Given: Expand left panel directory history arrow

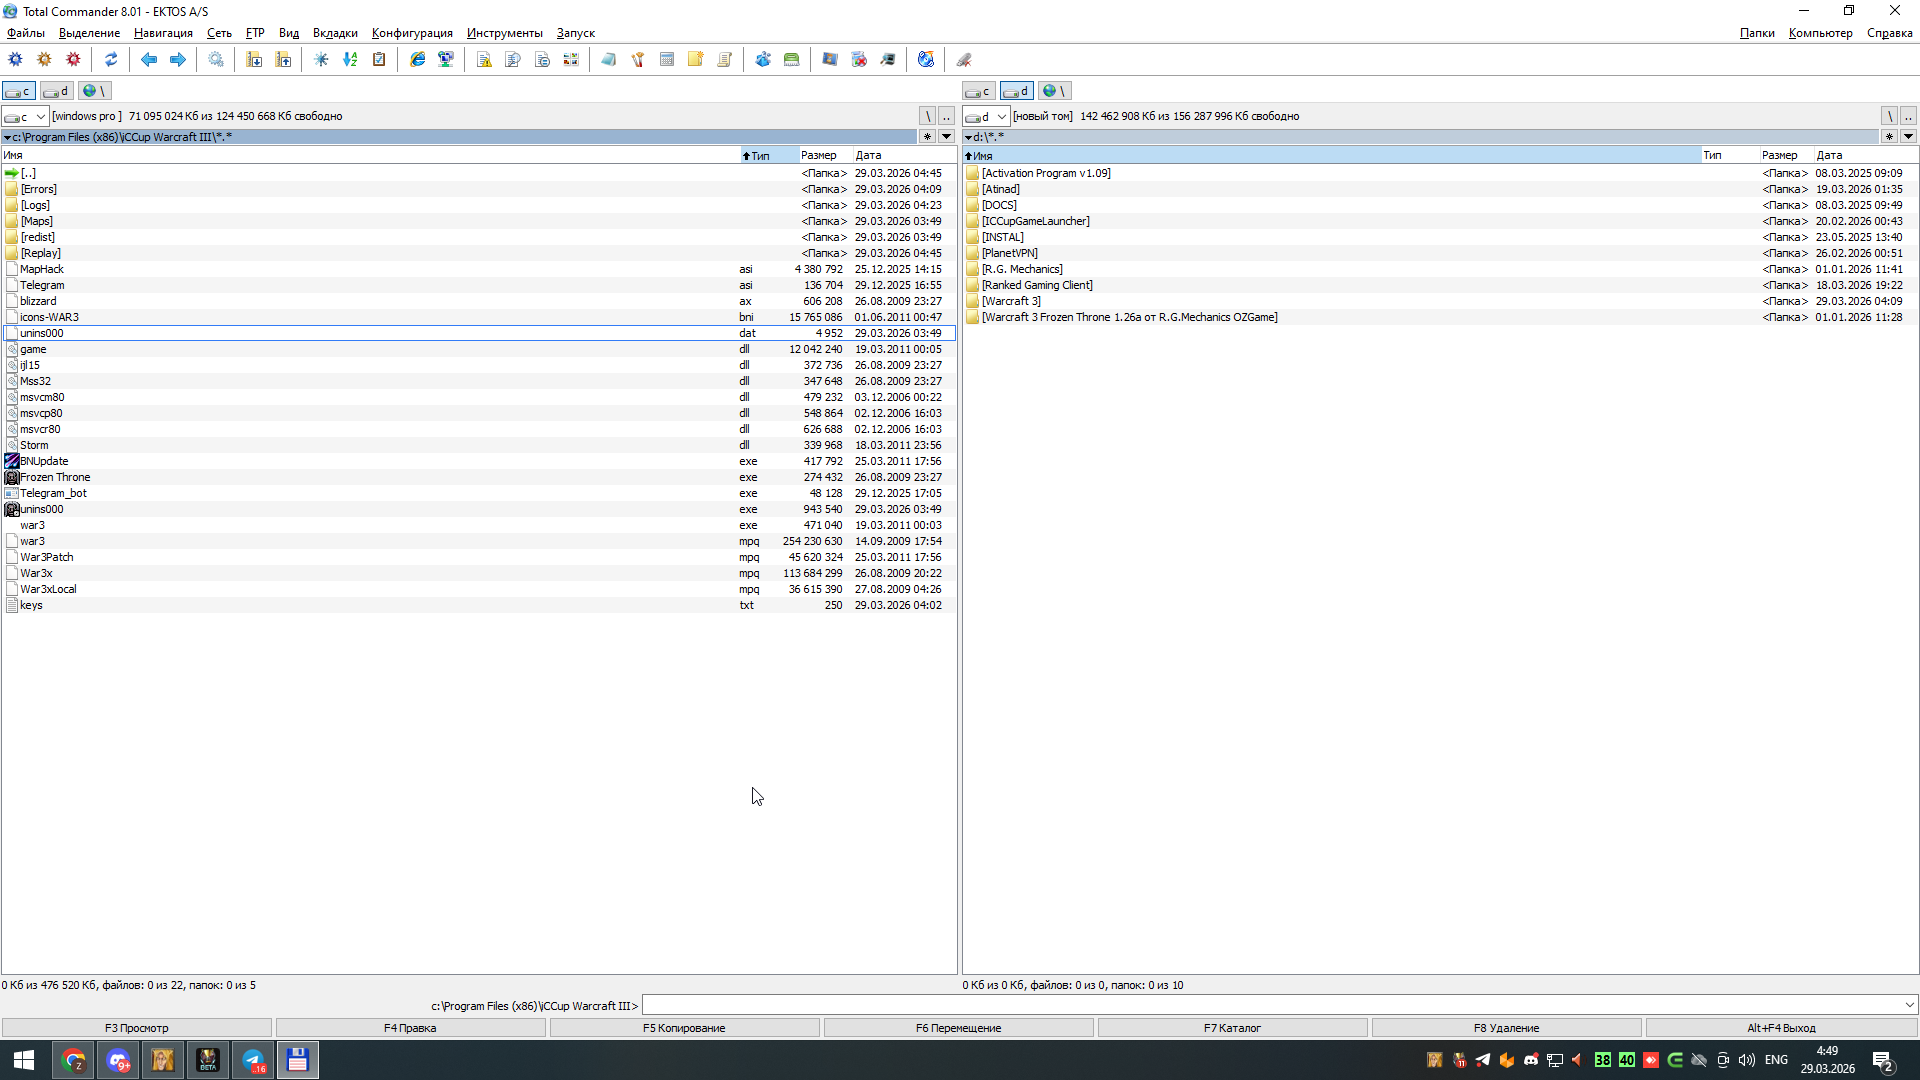Looking at the screenshot, I should point(946,137).
